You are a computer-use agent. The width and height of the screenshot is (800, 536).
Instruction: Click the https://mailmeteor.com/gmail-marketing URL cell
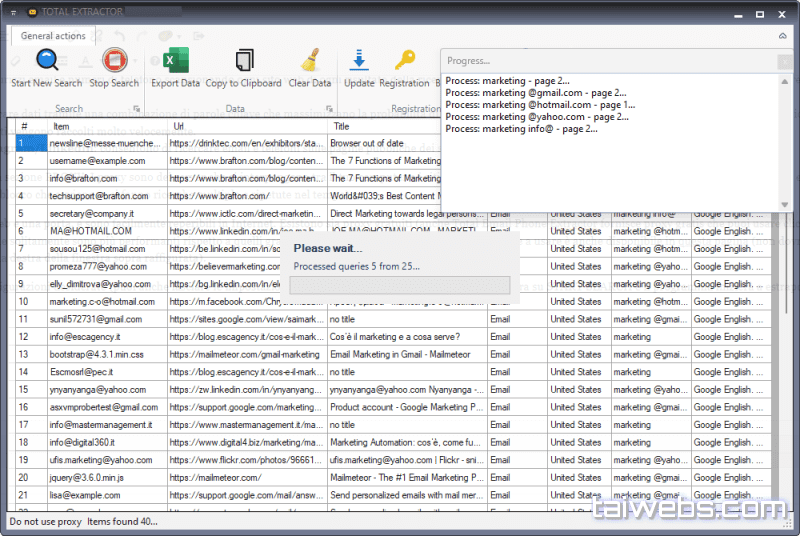pos(247,354)
